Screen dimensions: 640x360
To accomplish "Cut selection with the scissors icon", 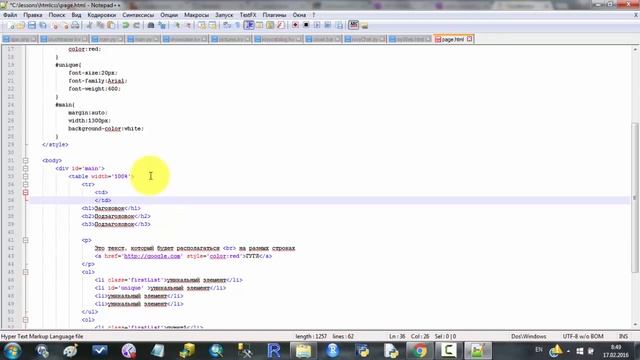I will (x=89, y=25).
